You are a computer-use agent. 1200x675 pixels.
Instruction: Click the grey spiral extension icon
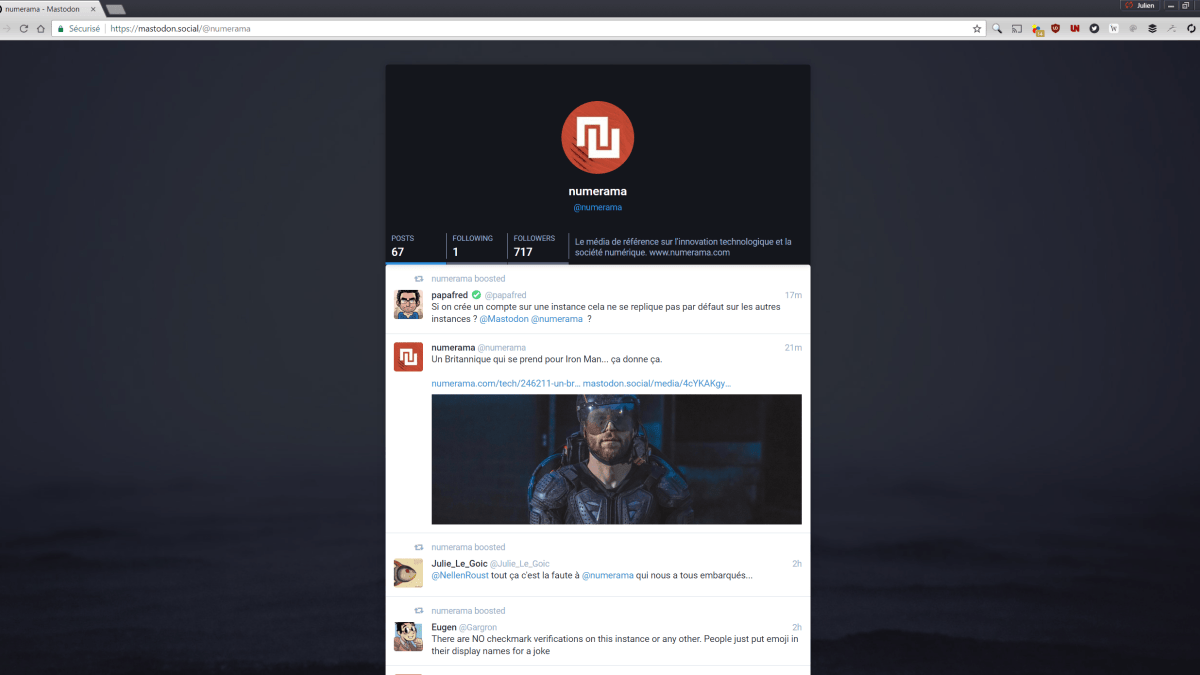click(x=1133, y=29)
